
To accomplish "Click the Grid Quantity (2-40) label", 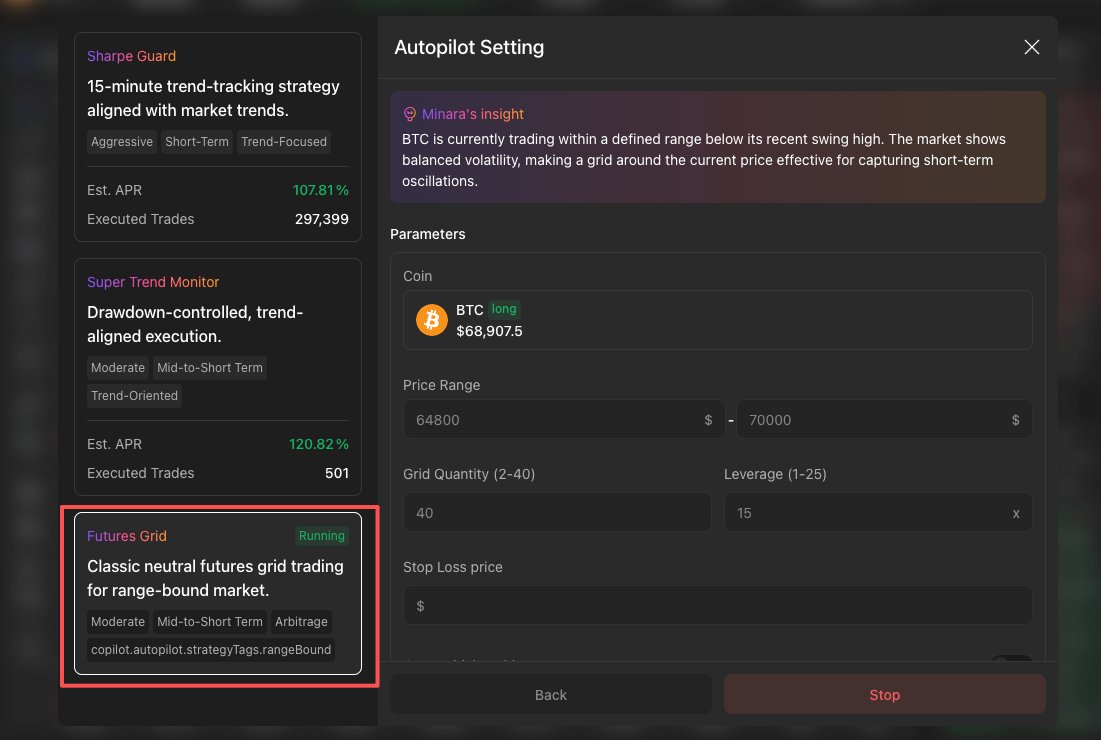I will click(469, 475).
